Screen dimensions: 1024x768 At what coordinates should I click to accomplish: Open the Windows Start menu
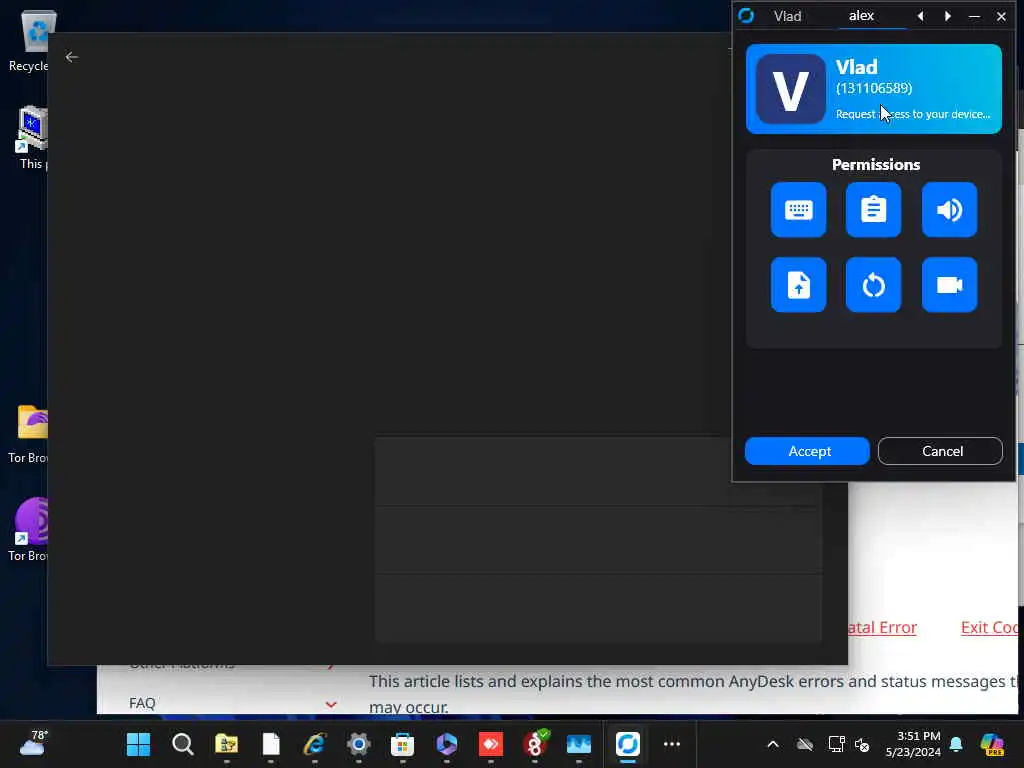(138, 744)
